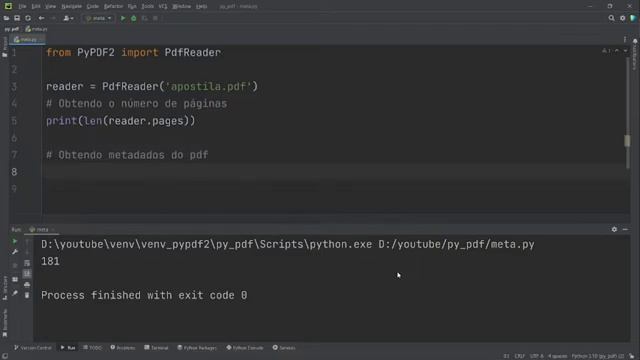Select the meta tab in Run panel
Image resolution: width=640 pixels, height=360 pixels.
pos(42,229)
